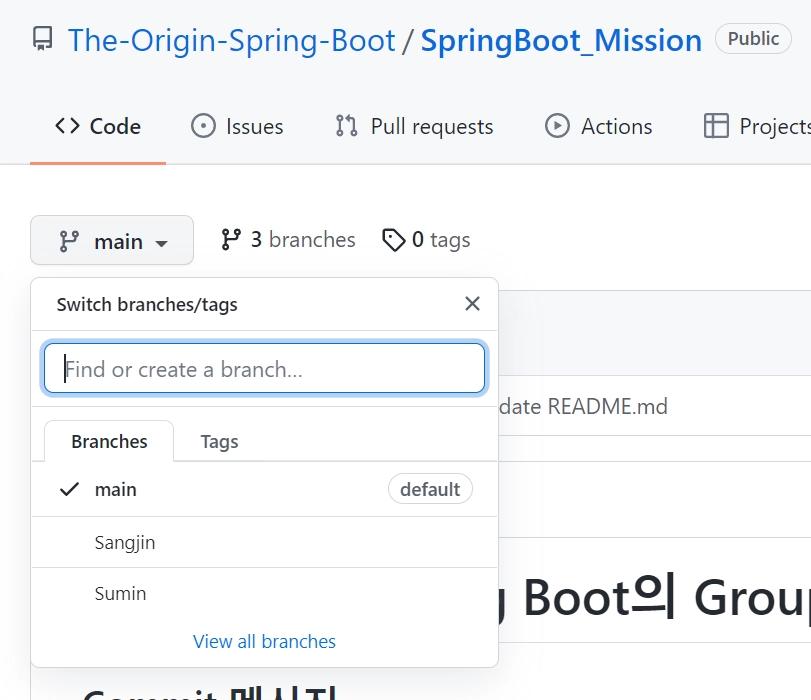
Task: Open the SpringBoot_Mission repository link
Action: pos(561,40)
